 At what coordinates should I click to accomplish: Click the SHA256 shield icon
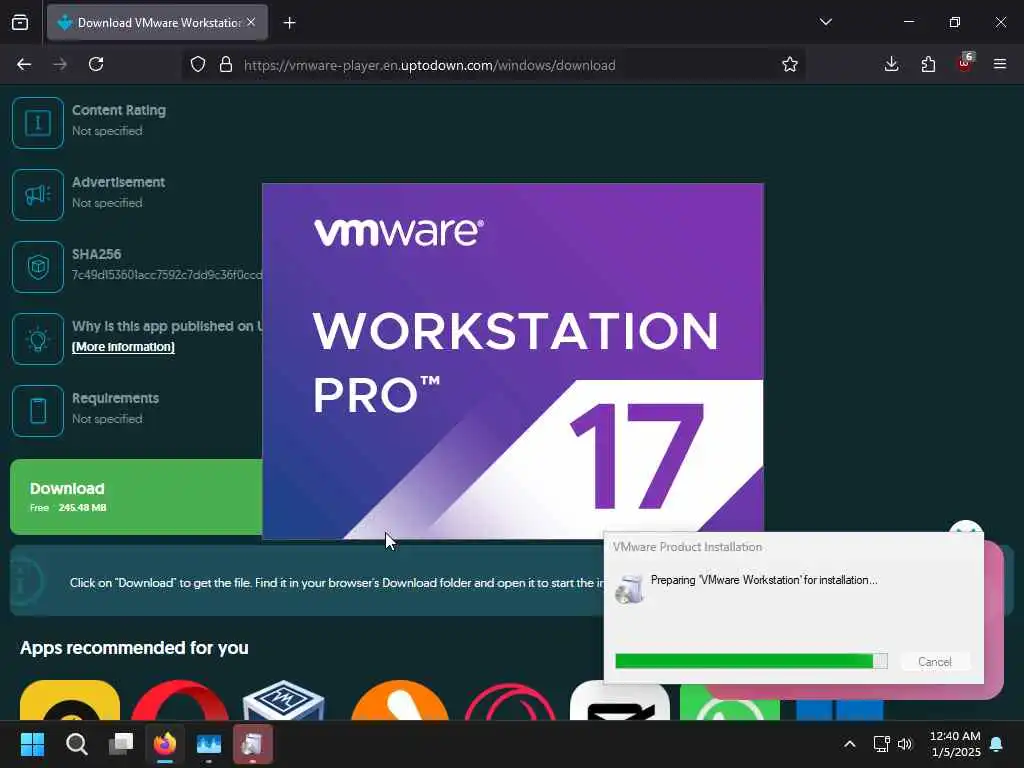38,266
